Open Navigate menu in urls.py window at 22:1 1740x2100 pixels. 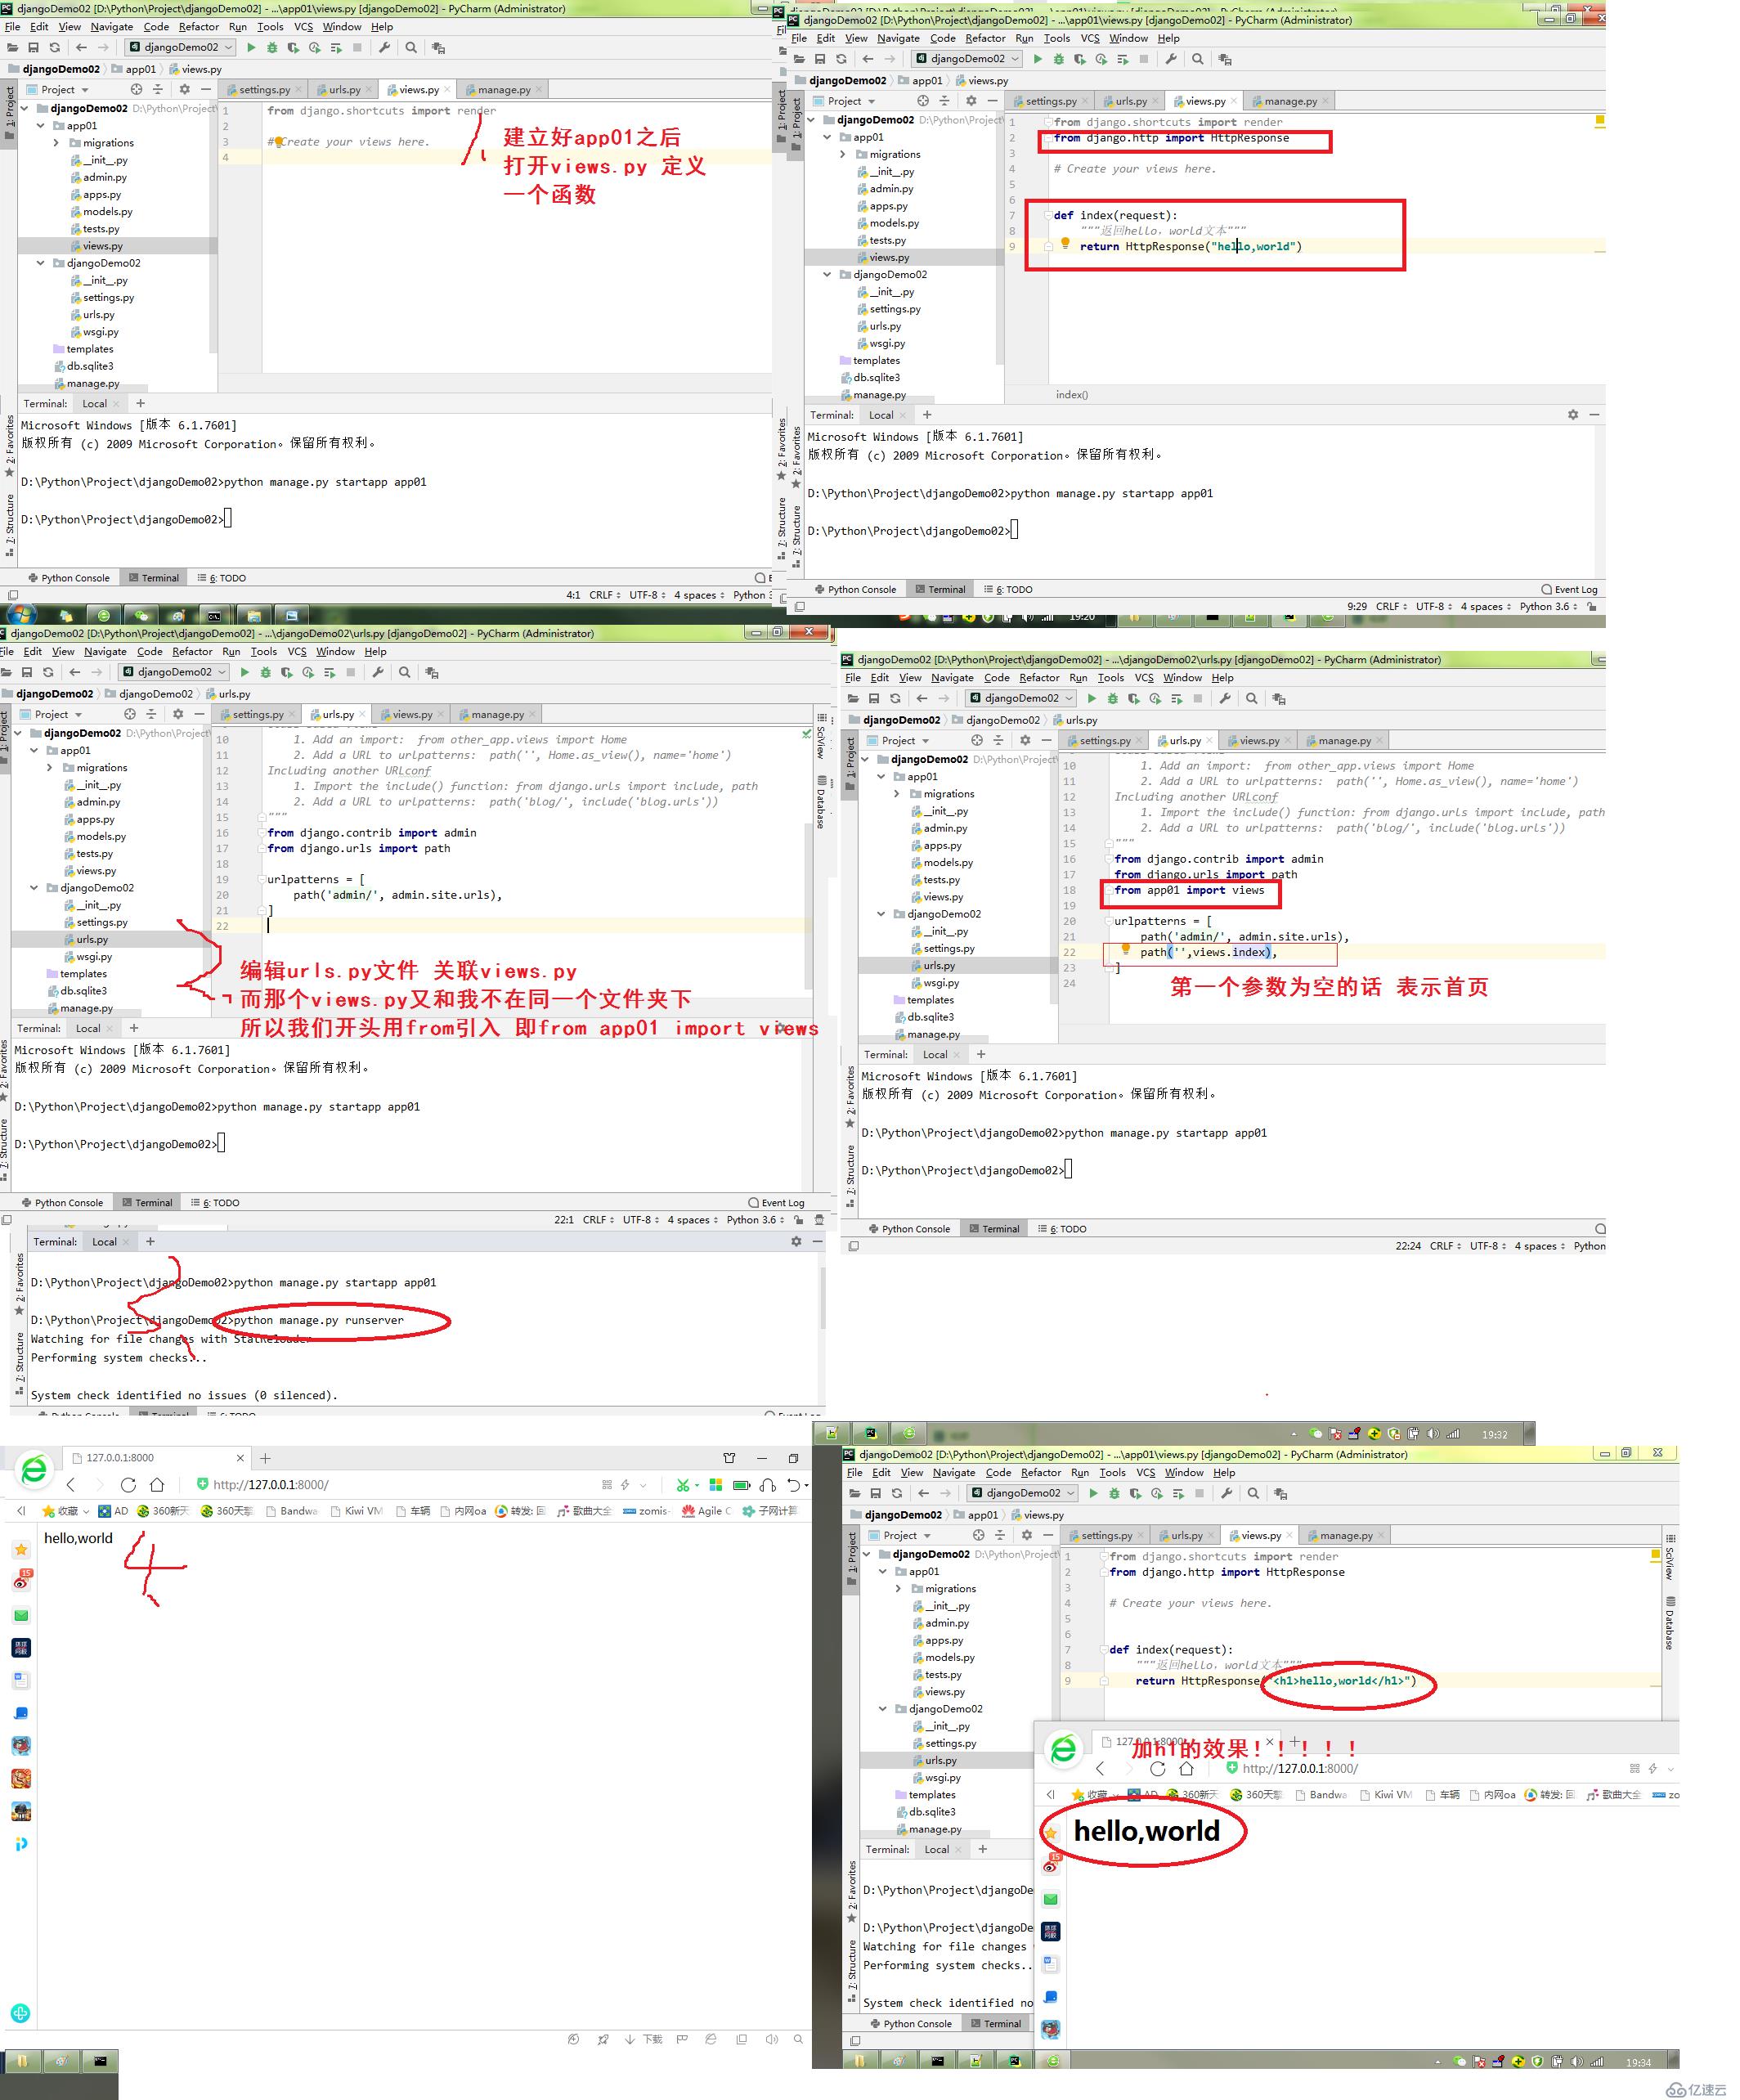point(105,651)
